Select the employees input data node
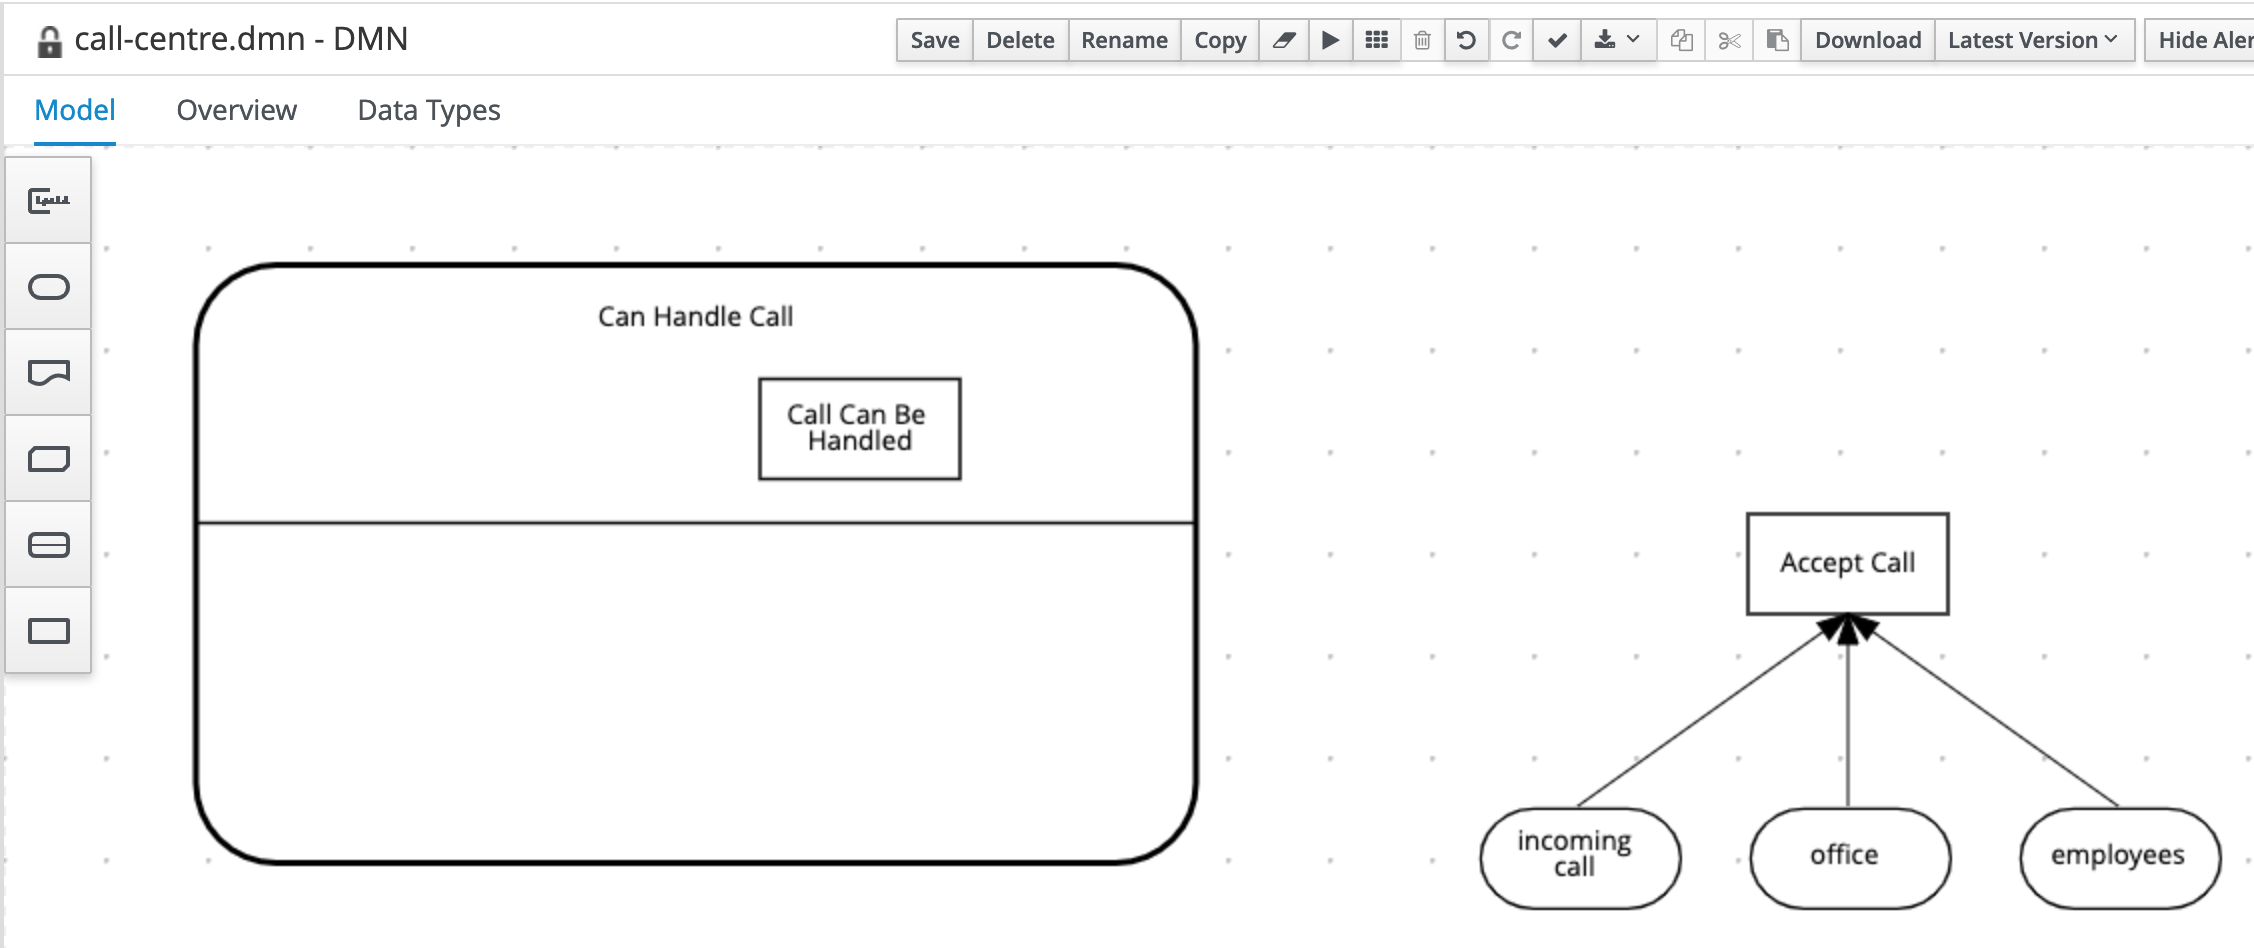The image size is (2254, 948). [x=2120, y=858]
